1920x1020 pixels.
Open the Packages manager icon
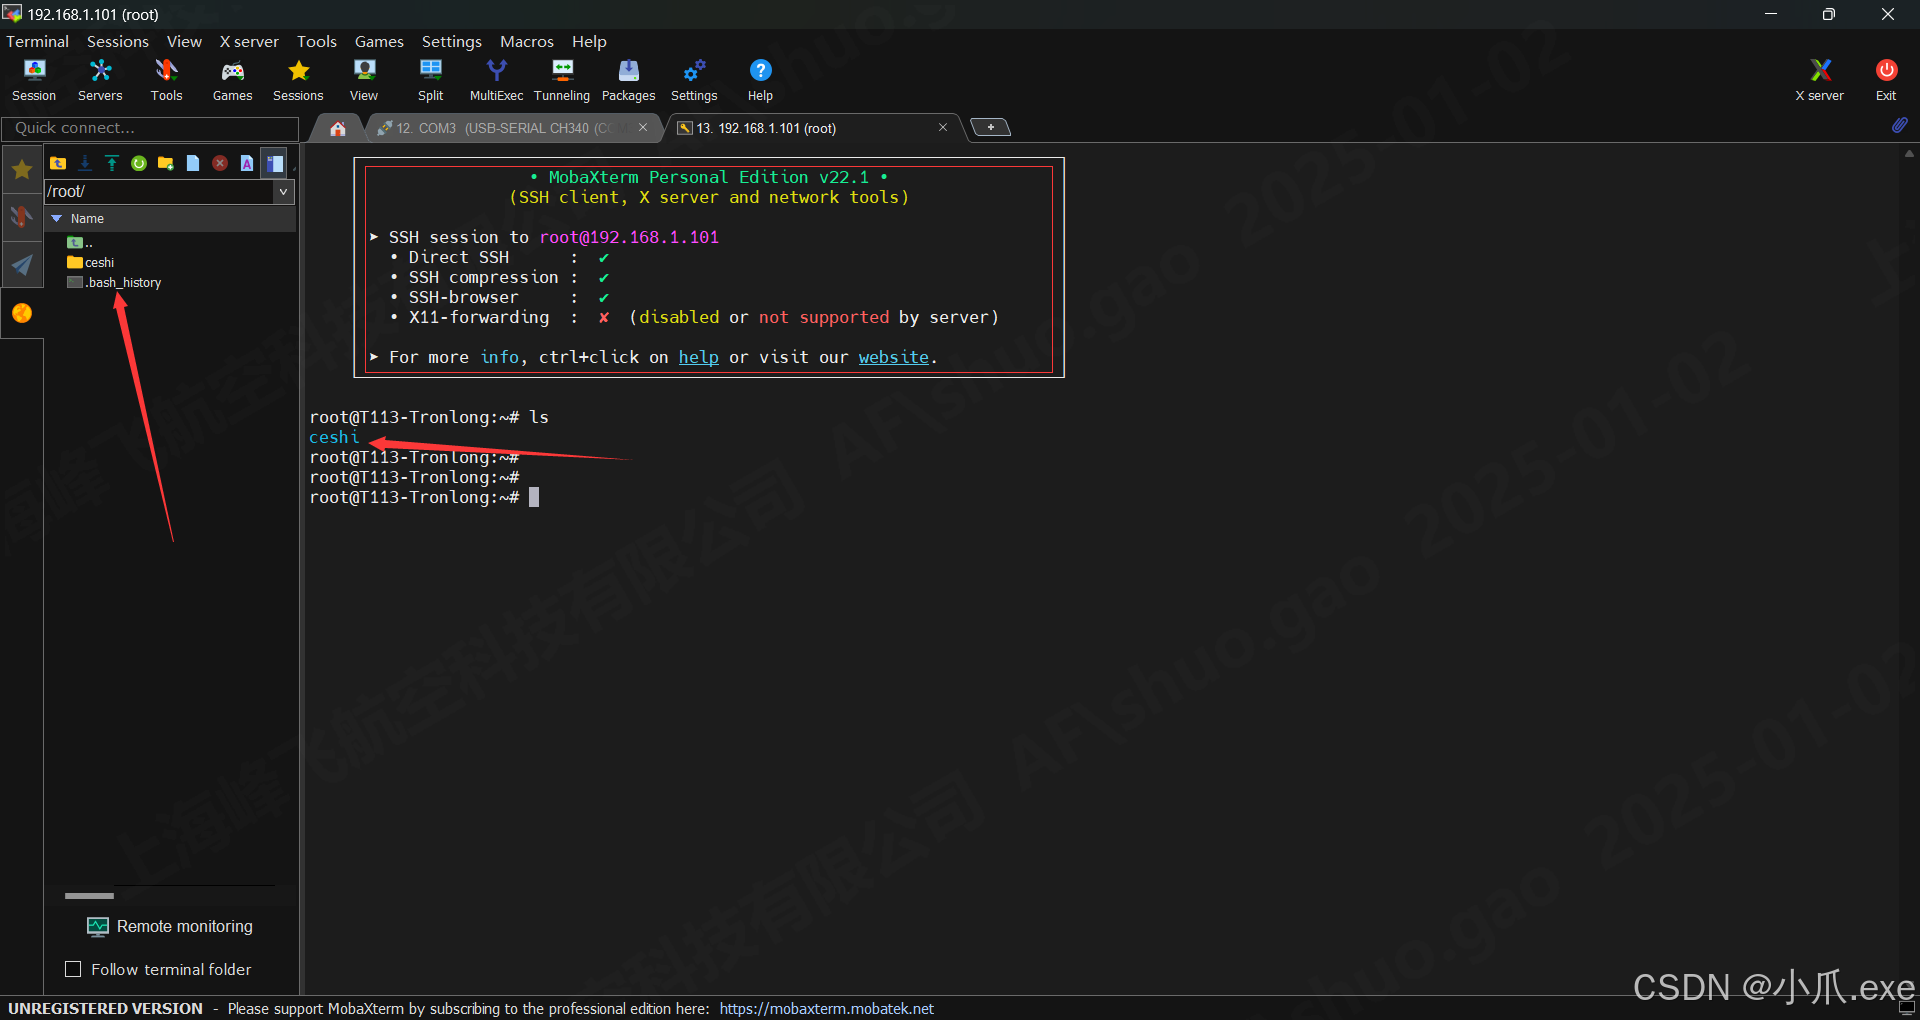click(628, 80)
